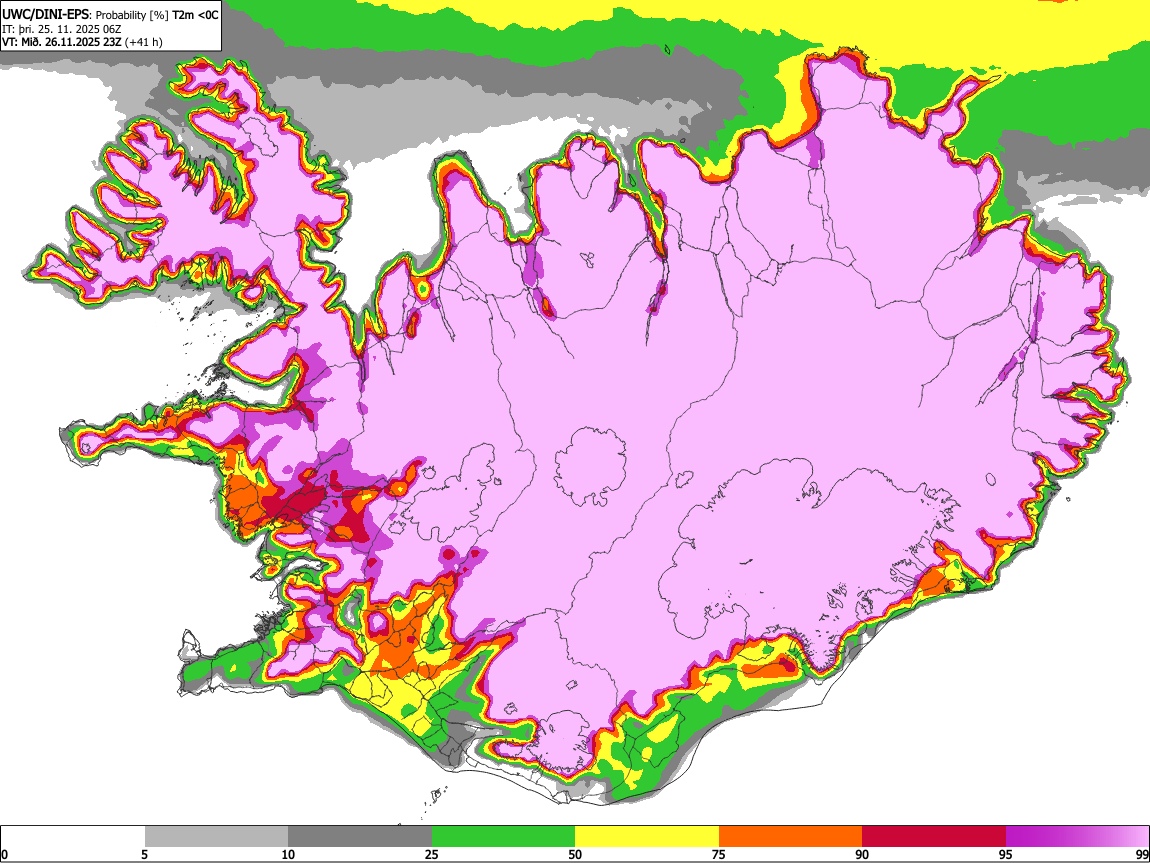Click the legend label '0'
Viewport: 1150px width, 863px height.
coord(4,855)
